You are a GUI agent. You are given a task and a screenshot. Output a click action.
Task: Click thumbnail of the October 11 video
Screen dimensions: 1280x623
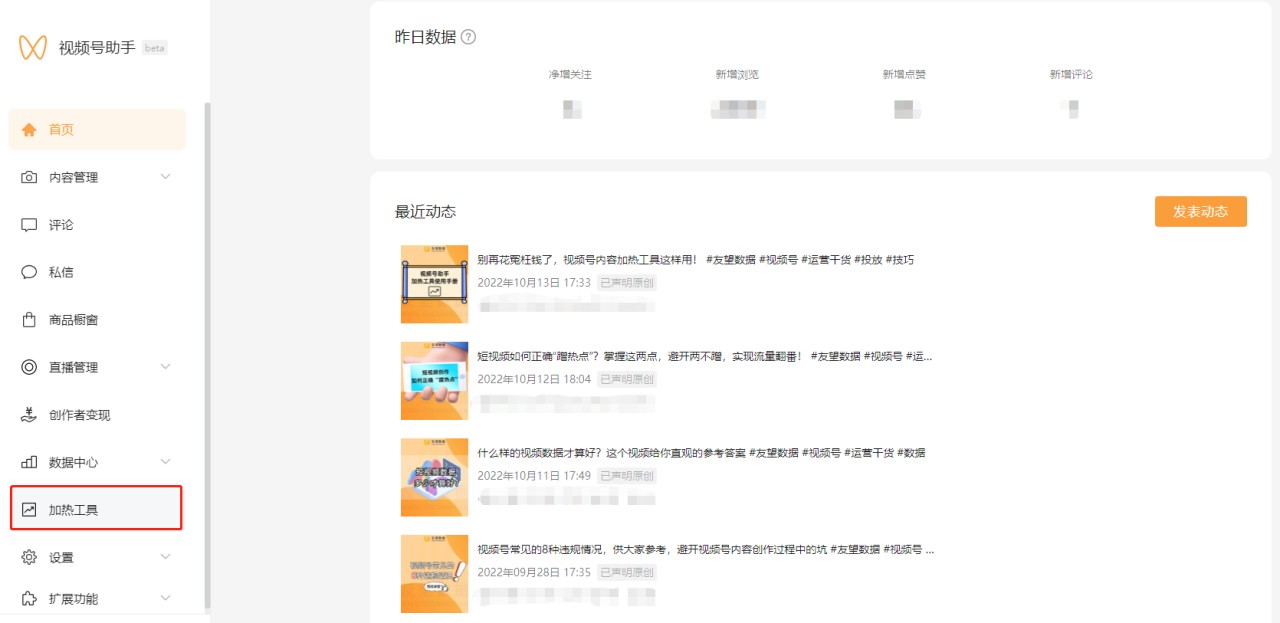434,477
